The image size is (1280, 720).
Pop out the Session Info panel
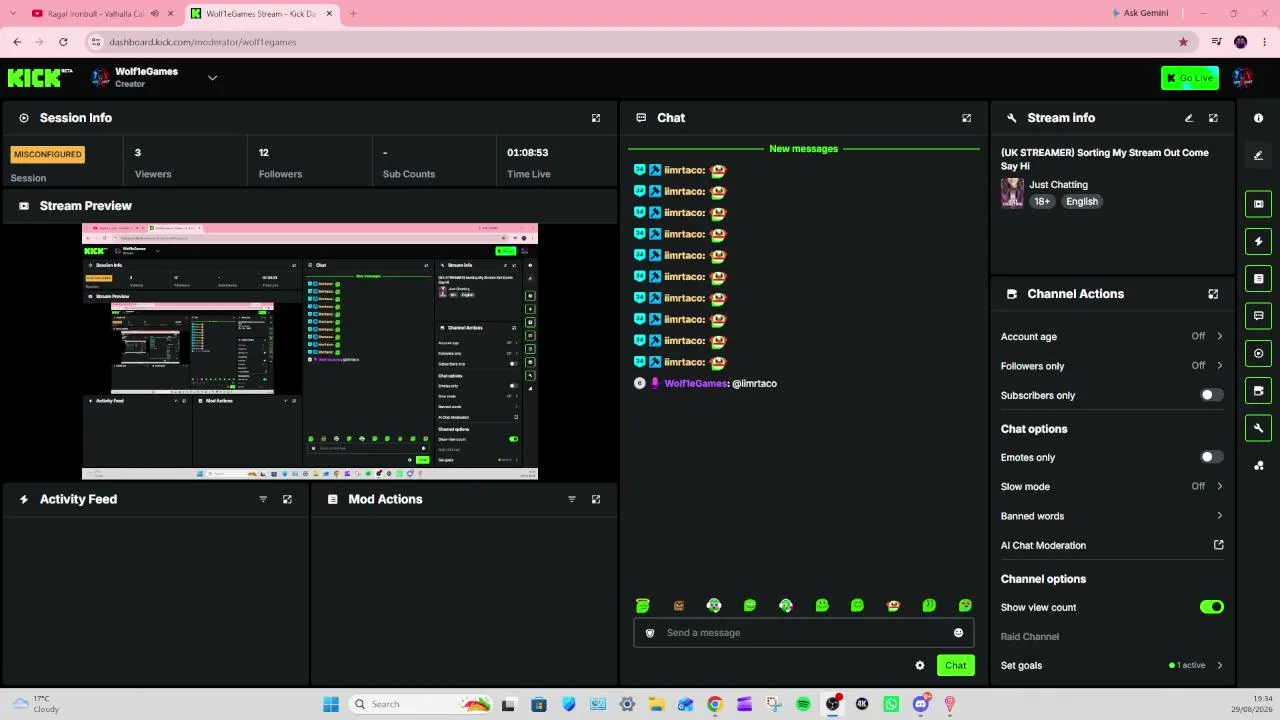[x=596, y=118]
